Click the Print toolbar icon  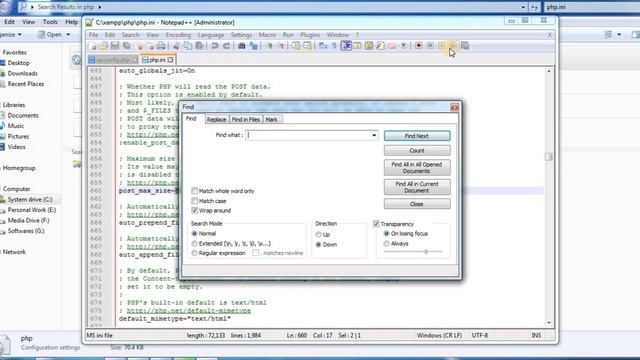coord(161,46)
